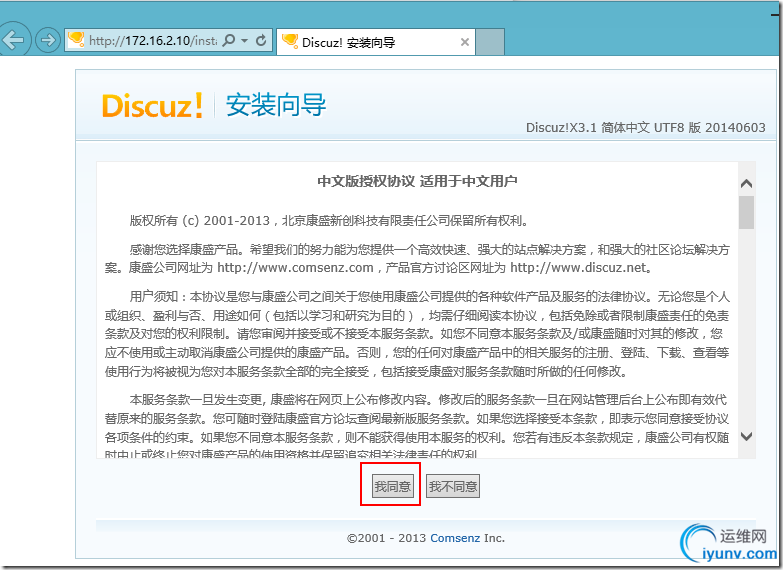Click the license scrollbar thumb

pyautogui.click(x=746, y=212)
